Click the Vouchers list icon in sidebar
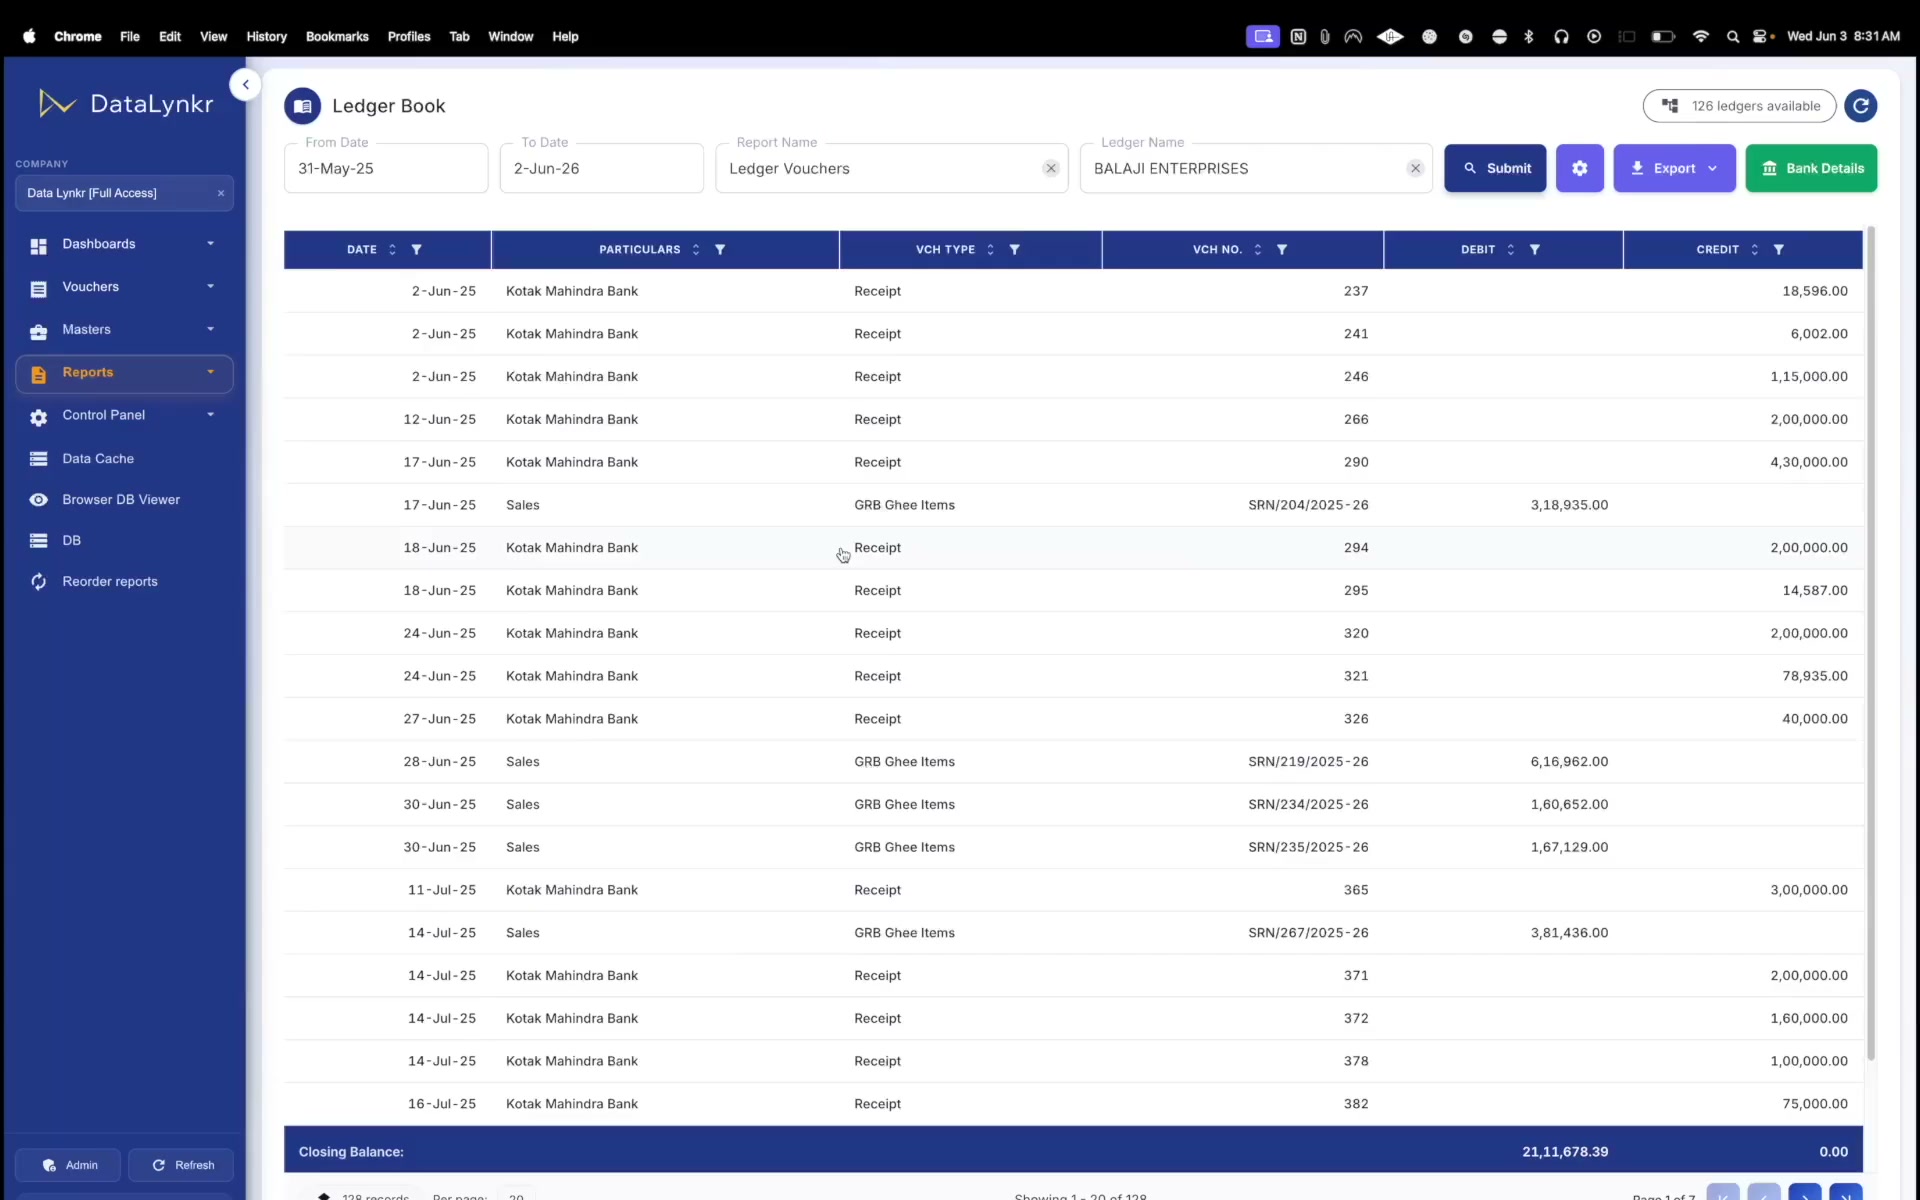 tap(38, 289)
